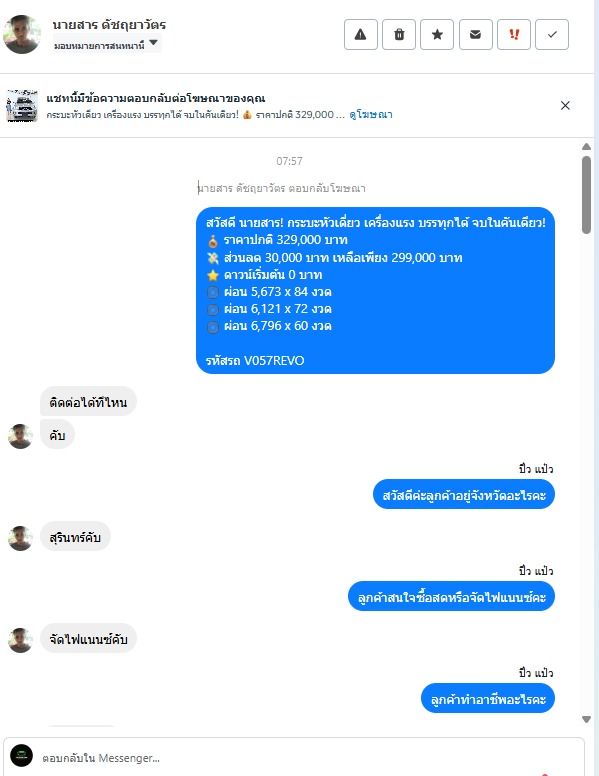Open the มอบหมายการสนทนานี้ assignment dropdown
Viewport: 599px width, 776px height.
point(107,45)
